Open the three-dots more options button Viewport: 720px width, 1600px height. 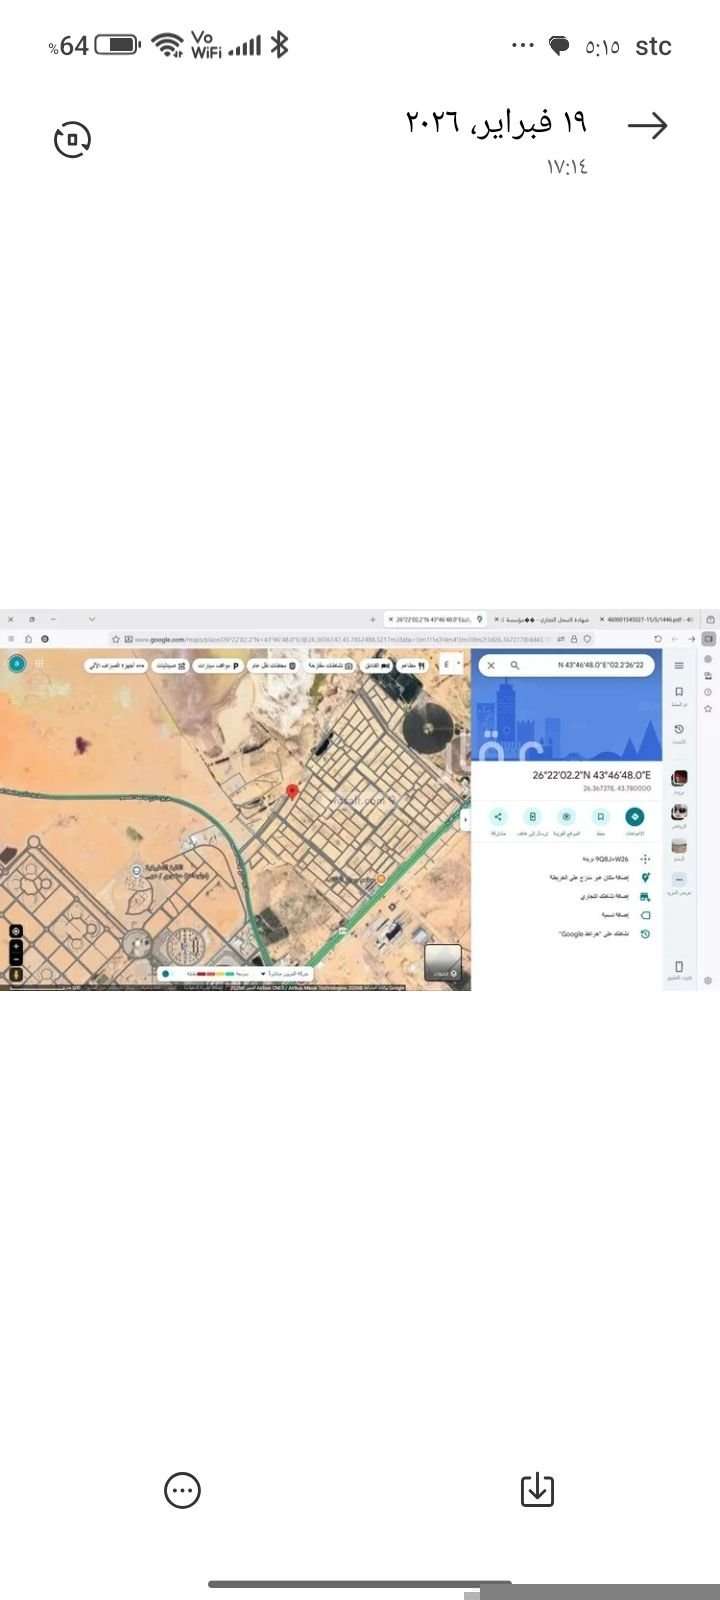(182, 1490)
